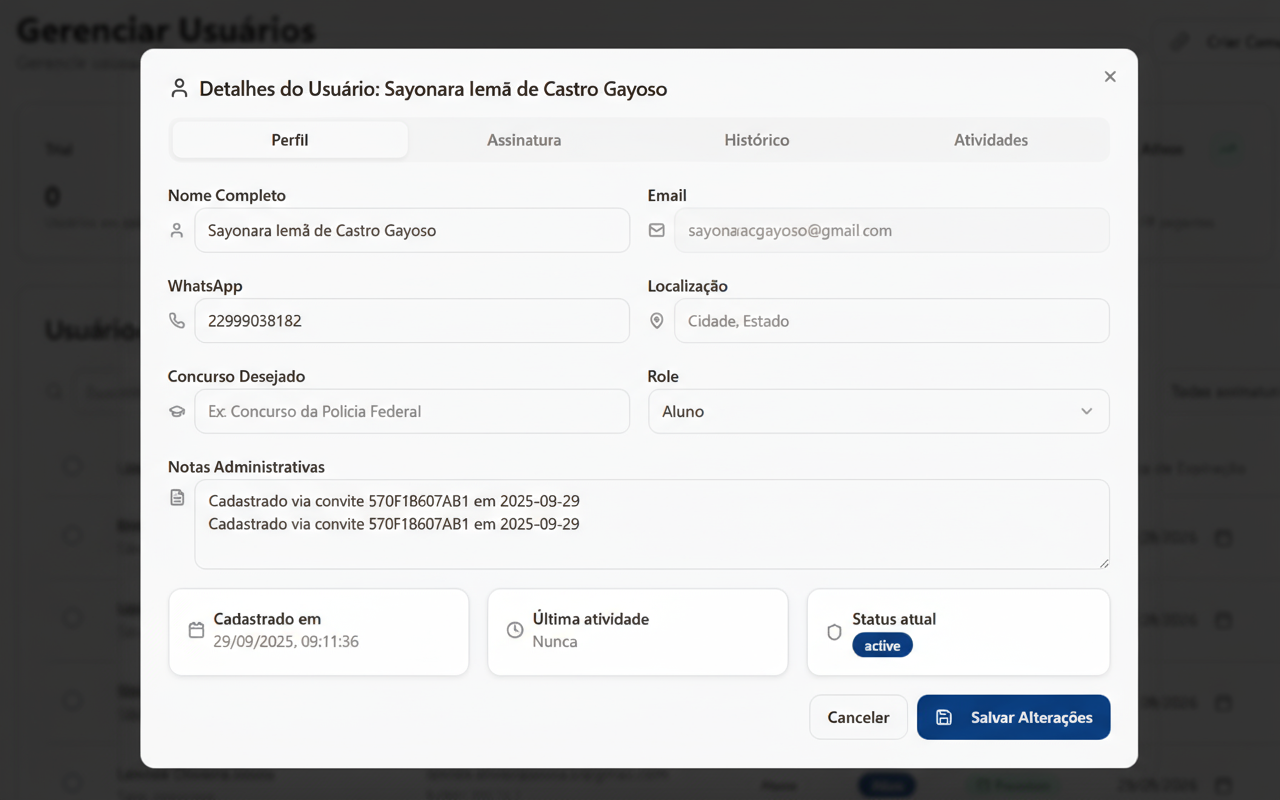Viewport: 1280px width, 800px height.
Task: Expand the Role chevron arrow
Action: point(1086,412)
